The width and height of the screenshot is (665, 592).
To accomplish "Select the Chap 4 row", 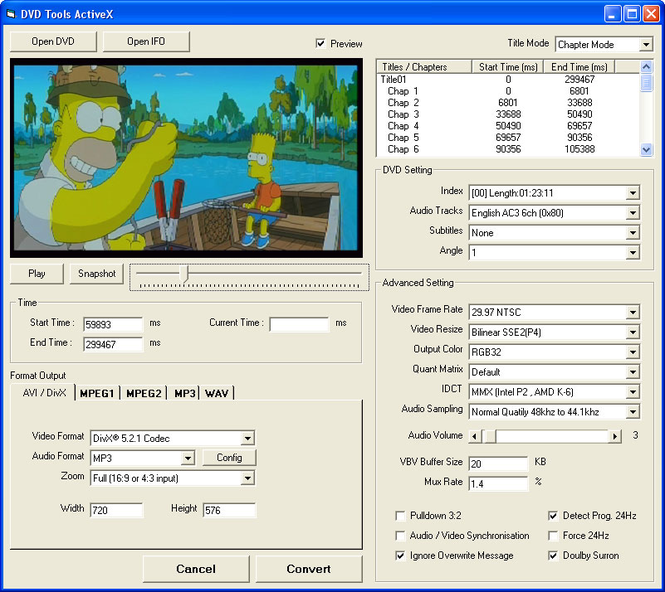I will (x=508, y=126).
